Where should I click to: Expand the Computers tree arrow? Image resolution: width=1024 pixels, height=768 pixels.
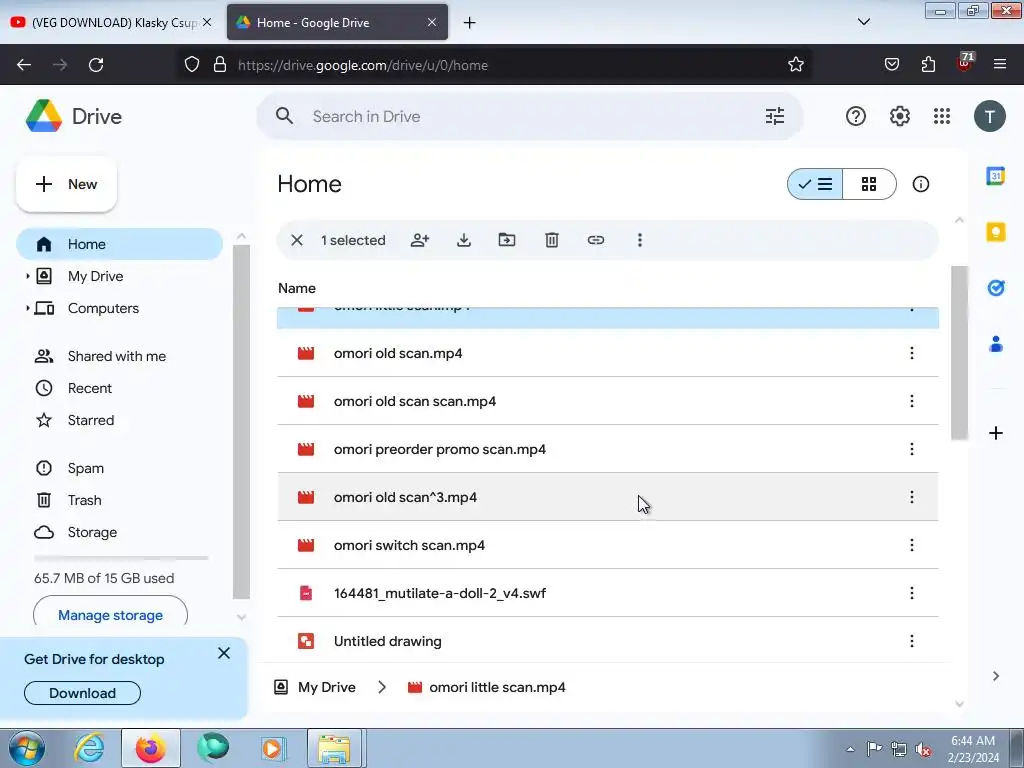point(27,308)
